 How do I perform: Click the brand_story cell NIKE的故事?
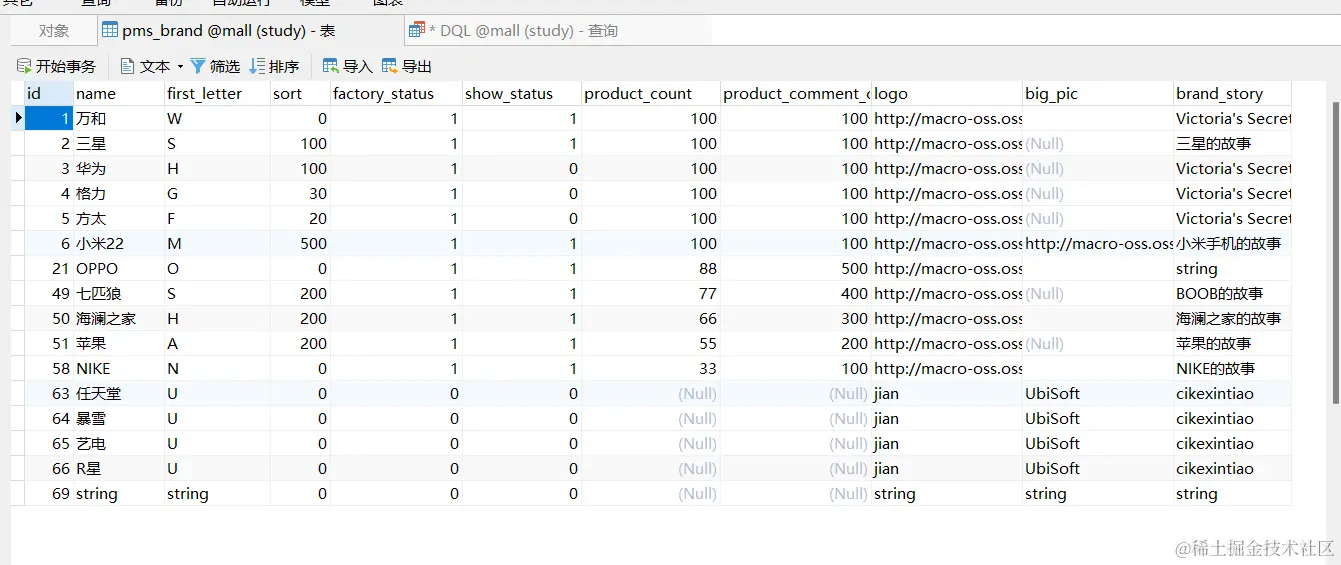point(1232,368)
